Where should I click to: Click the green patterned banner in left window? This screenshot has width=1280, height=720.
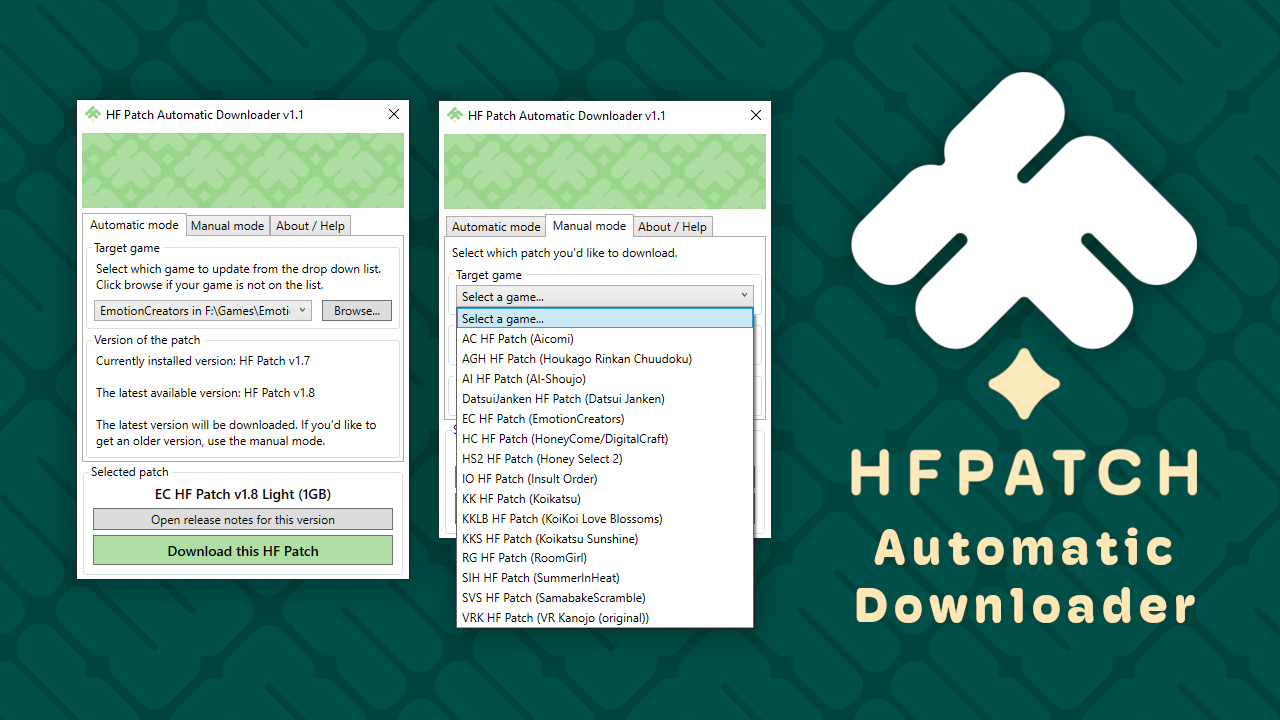tap(243, 170)
